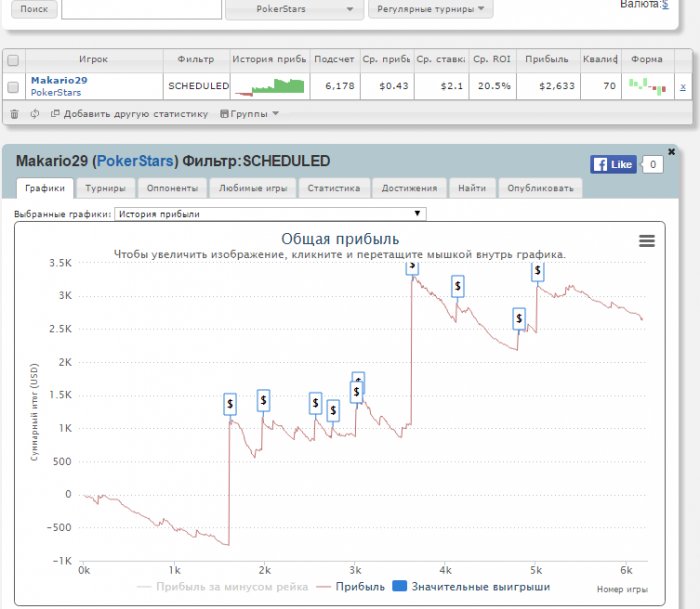This screenshot has width=700, height=609.
Task: Click the 20.5% ROI value
Action: click(494, 86)
